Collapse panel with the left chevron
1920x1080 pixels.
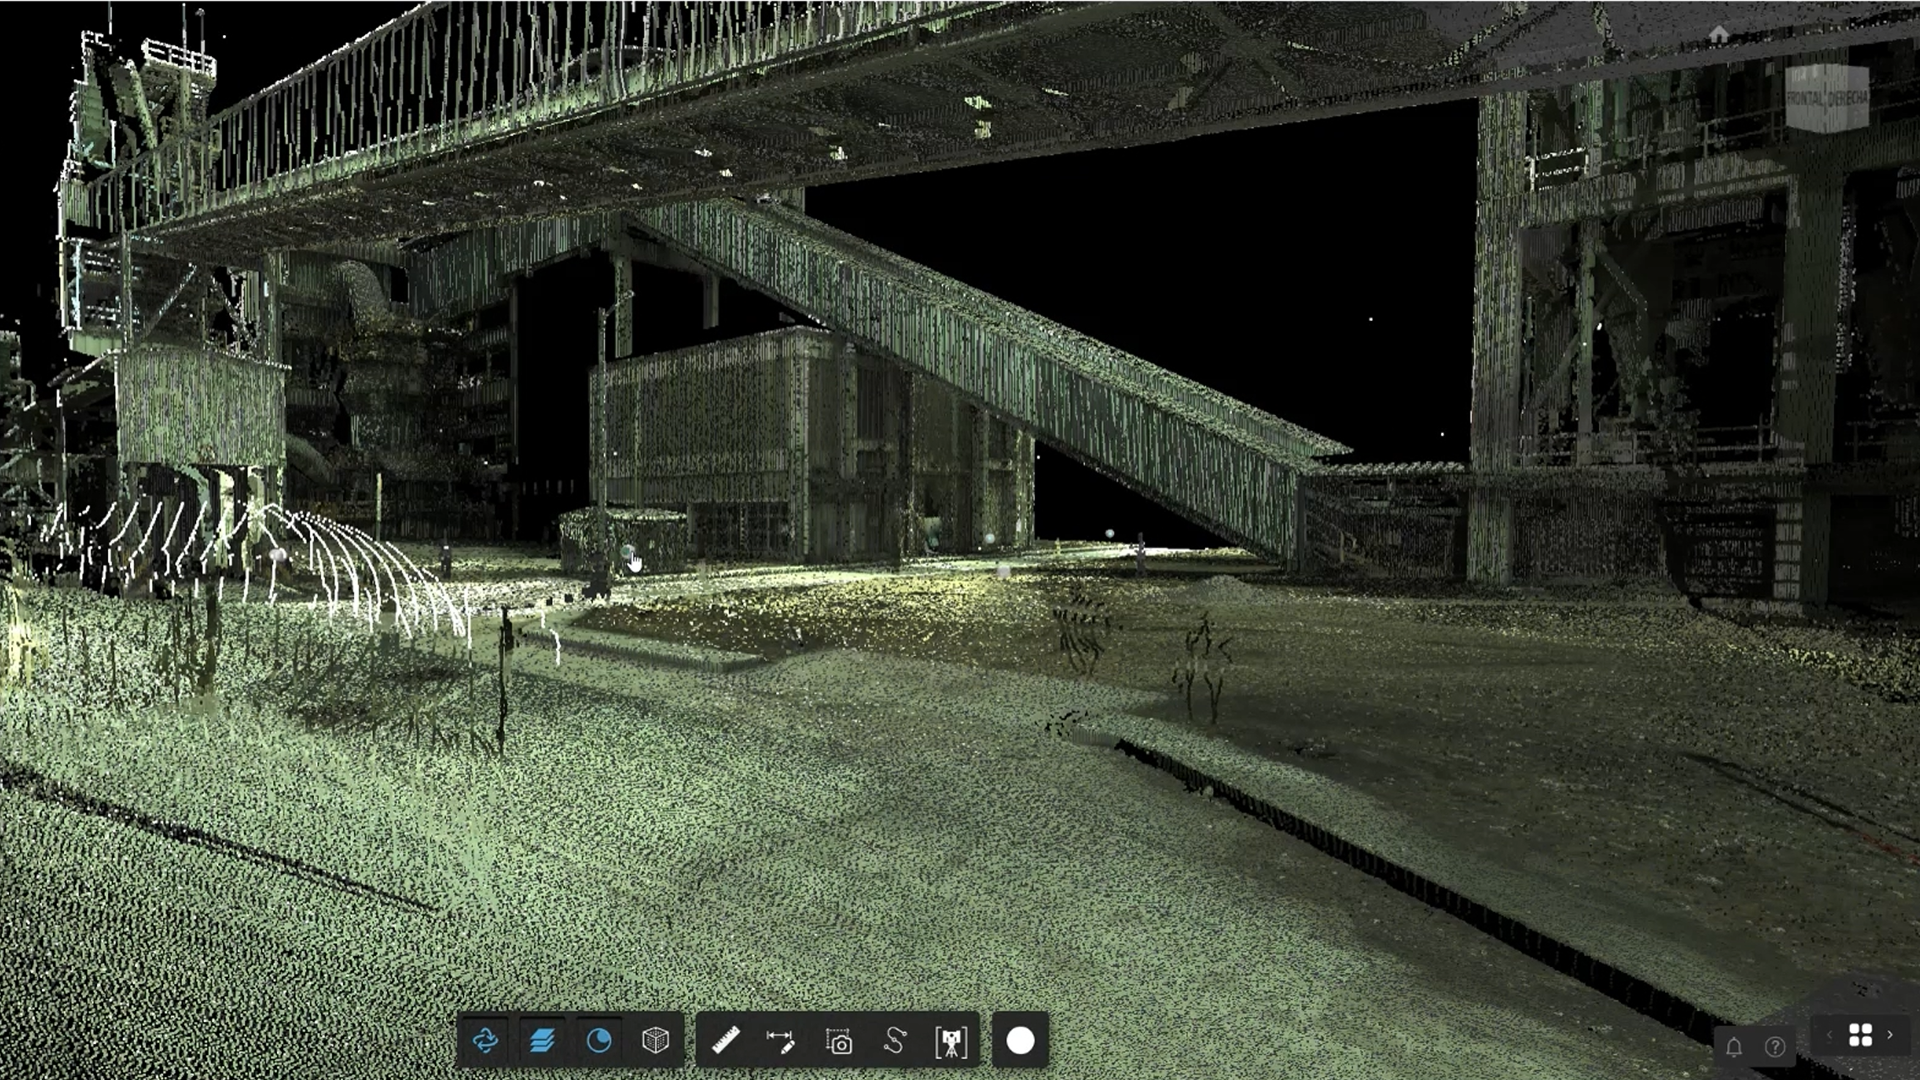pos(1829,1035)
